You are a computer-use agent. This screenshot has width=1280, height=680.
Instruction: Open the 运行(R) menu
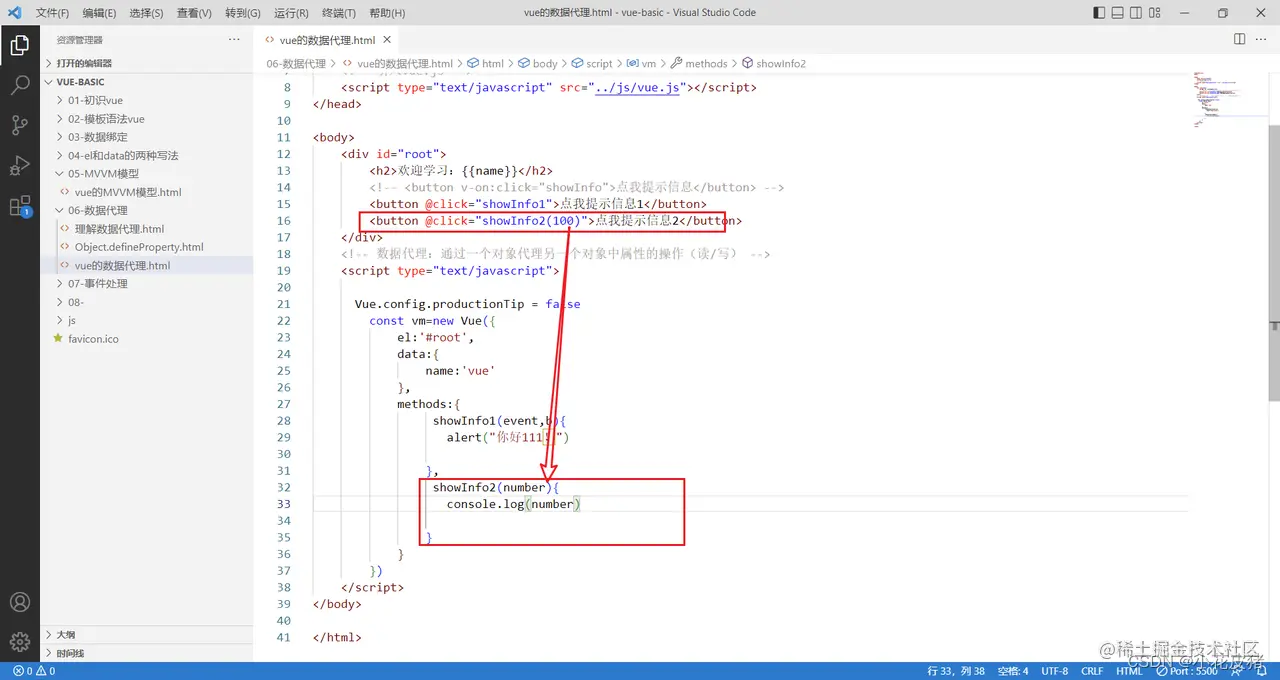[x=291, y=13]
